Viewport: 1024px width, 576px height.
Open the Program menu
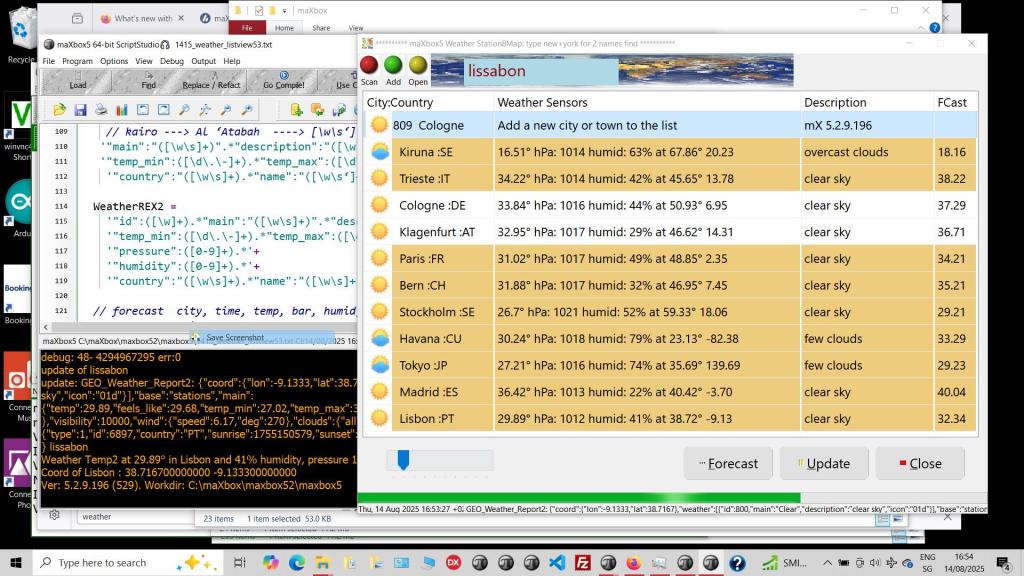(77, 61)
